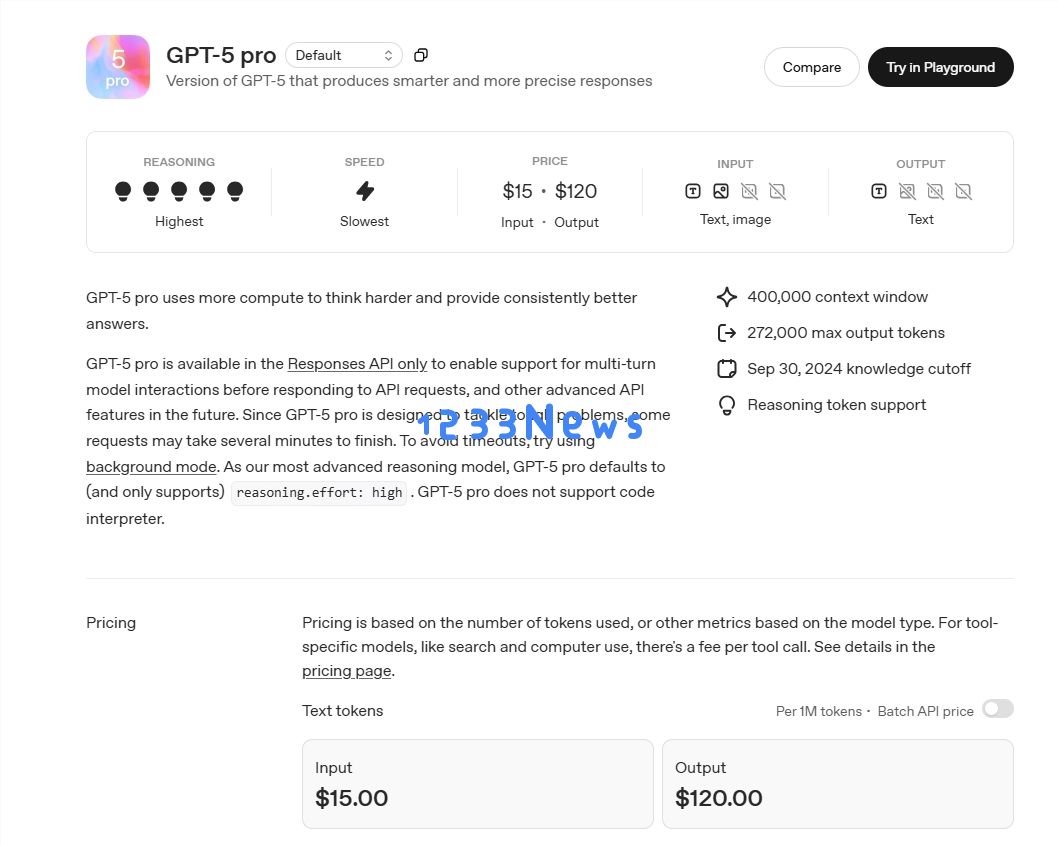Click the image input modality icon
The image size is (1058, 845).
[x=721, y=191]
